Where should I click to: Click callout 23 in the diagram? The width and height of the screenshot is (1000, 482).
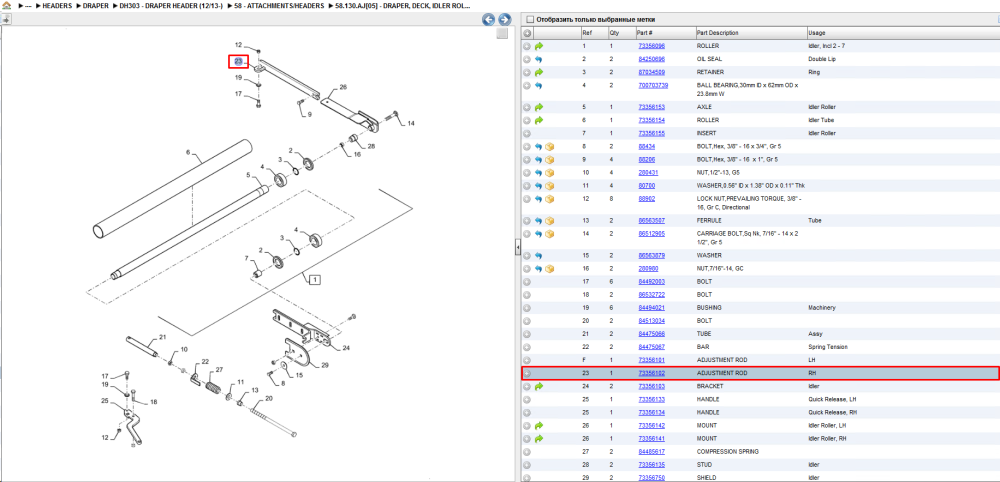pos(238,61)
